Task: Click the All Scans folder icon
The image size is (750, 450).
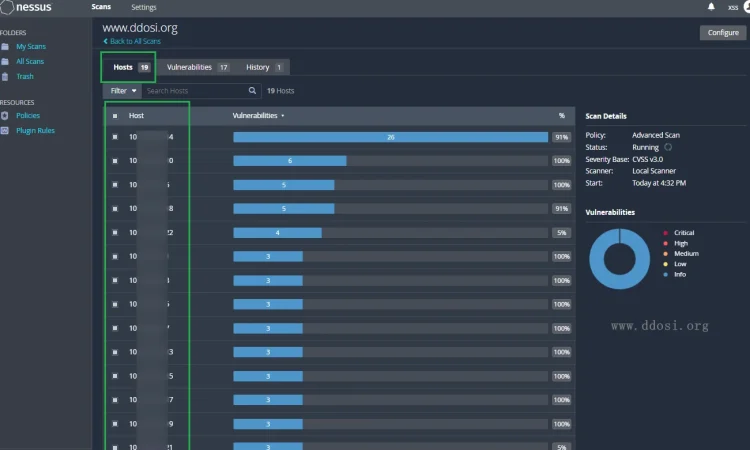Action: click(5, 61)
